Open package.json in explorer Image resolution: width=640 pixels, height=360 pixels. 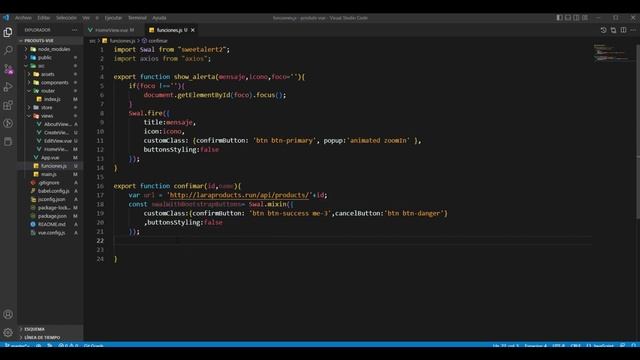(50, 216)
